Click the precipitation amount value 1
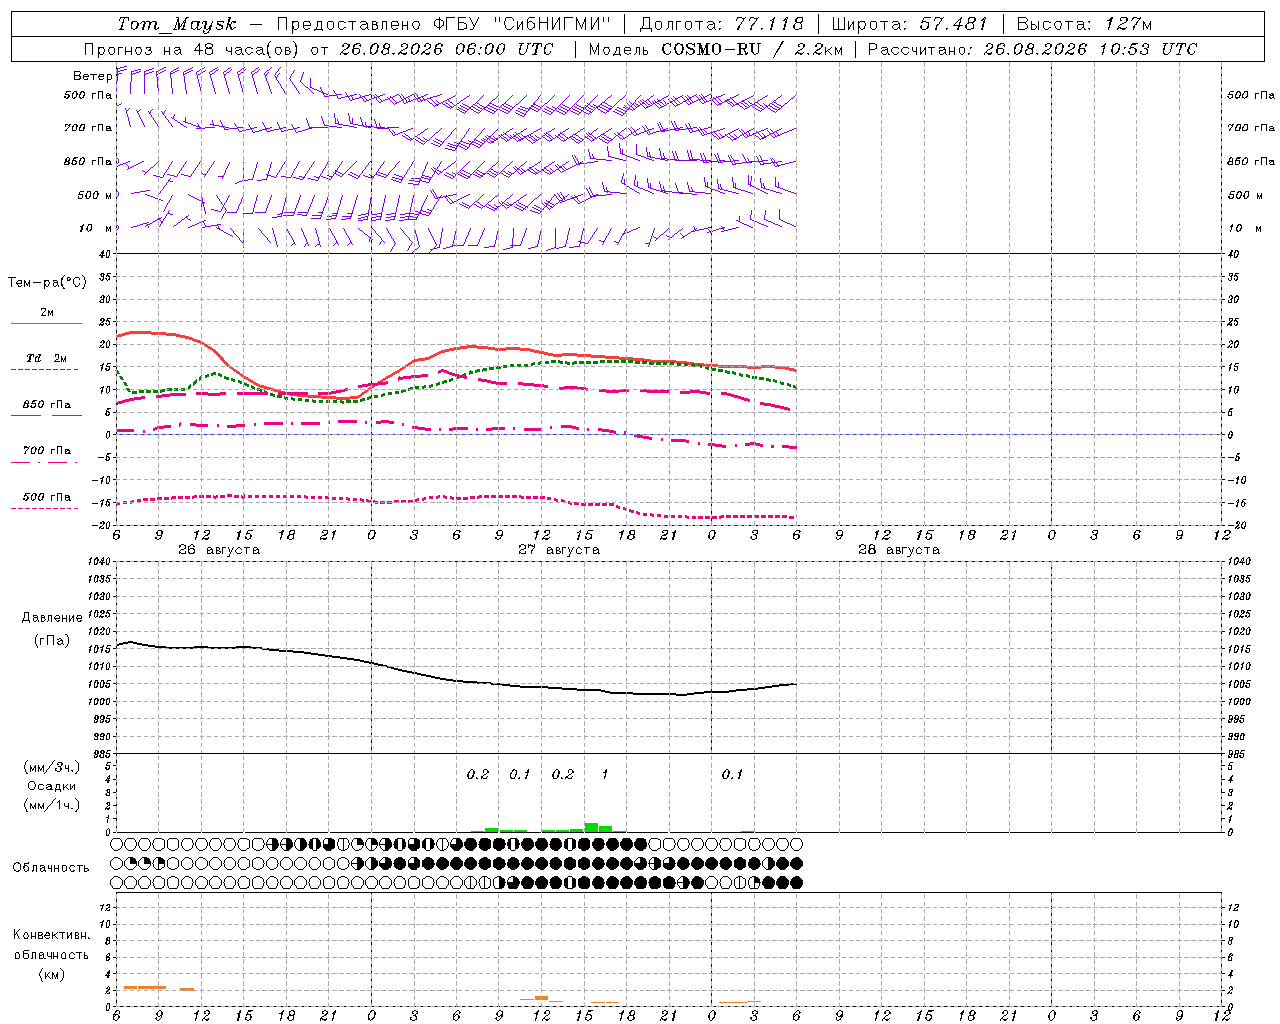Image resolution: width=1280 pixels, height=1024 pixels. tap(604, 775)
